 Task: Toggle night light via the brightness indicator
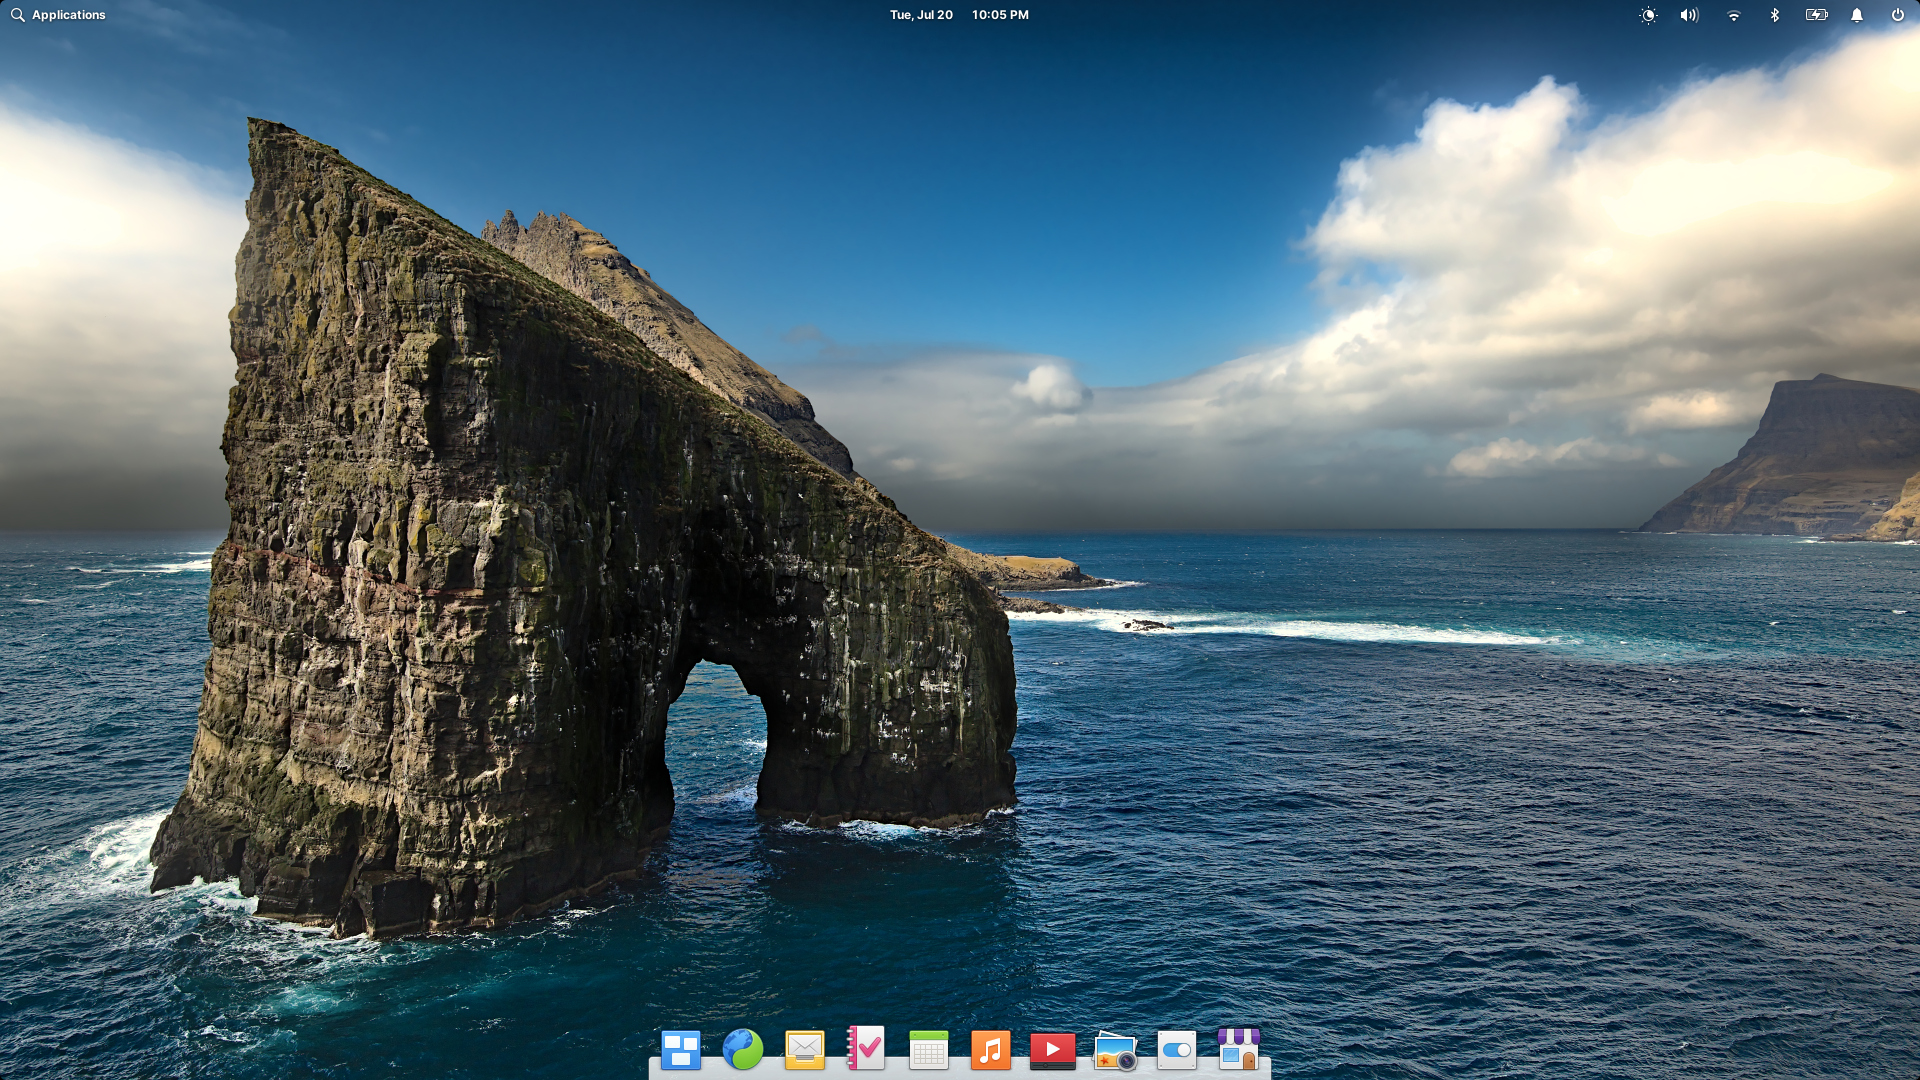(x=1647, y=15)
